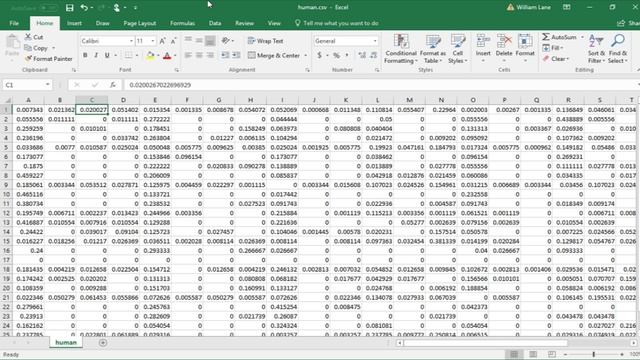Open Conditional Formatting menu

click(x=401, y=49)
